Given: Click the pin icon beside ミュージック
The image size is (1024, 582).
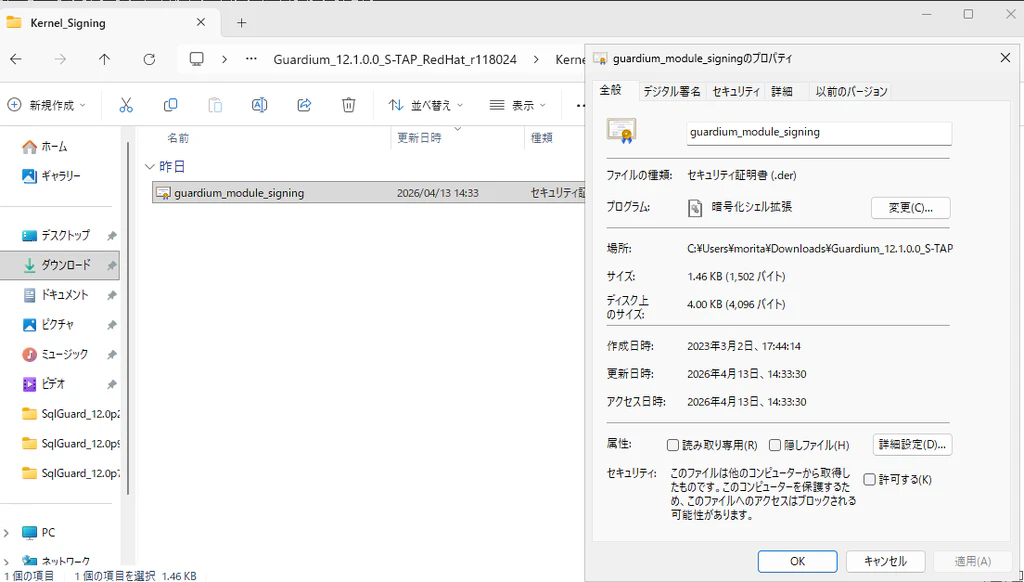Looking at the screenshot, I should pyautogui.click(x=112, y=354).
